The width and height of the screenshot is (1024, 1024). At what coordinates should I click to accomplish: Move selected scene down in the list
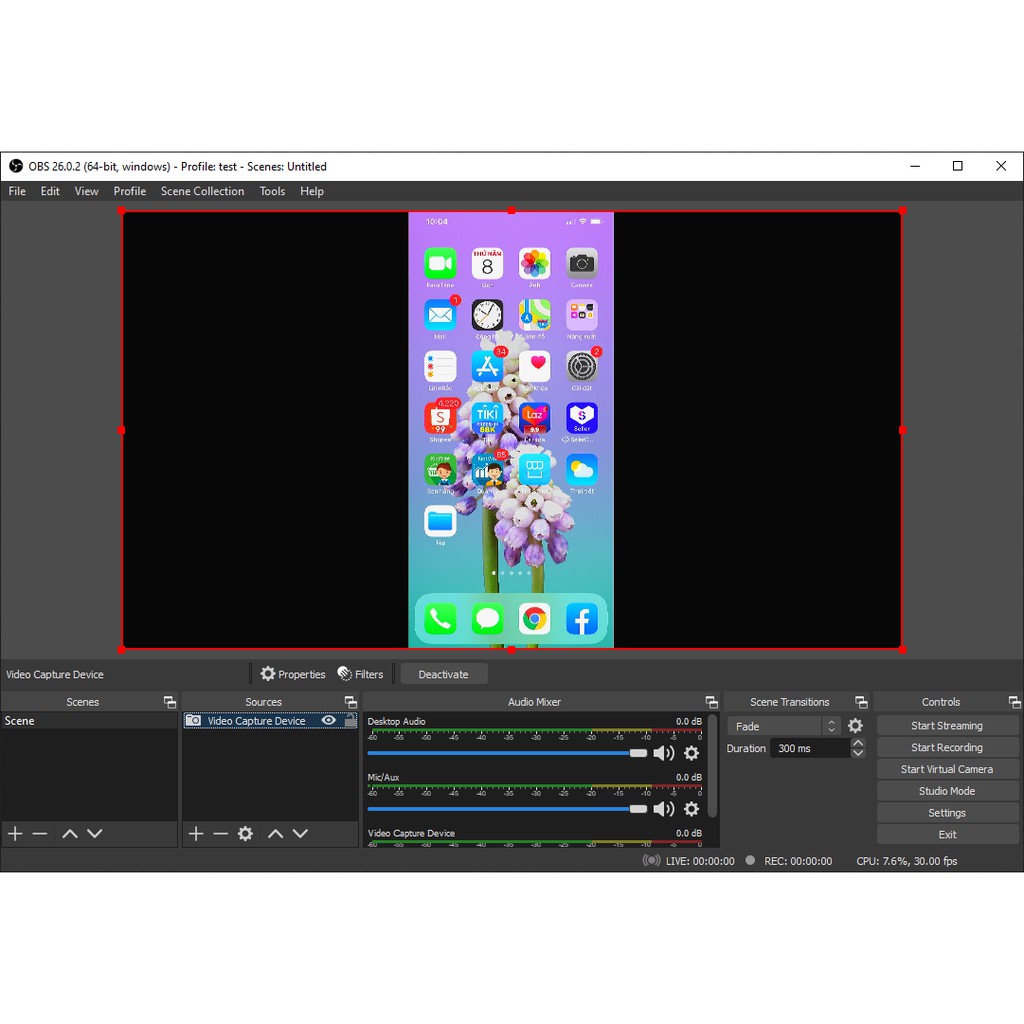94,833
